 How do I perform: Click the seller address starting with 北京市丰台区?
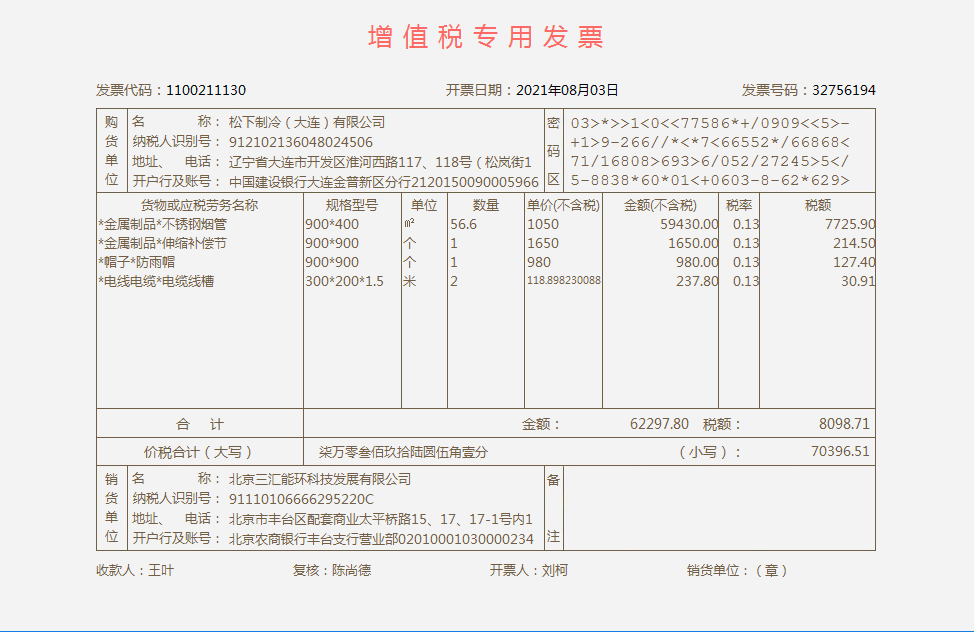coord(381,519)
